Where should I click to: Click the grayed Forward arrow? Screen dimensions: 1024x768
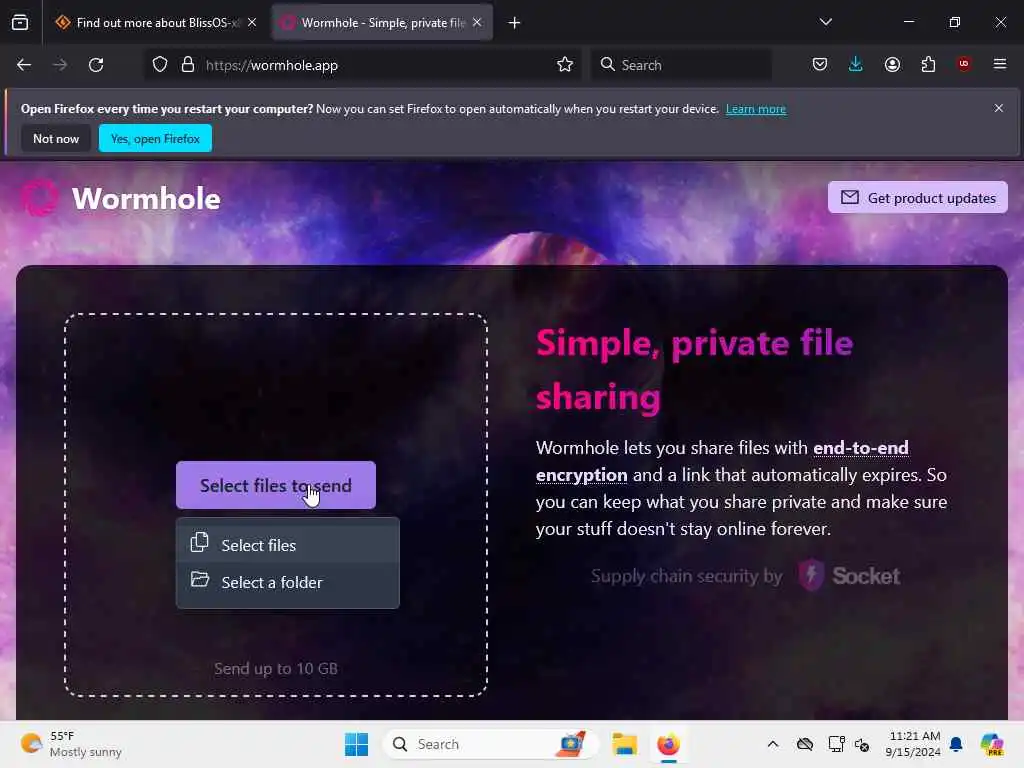[x=59, y=65]
